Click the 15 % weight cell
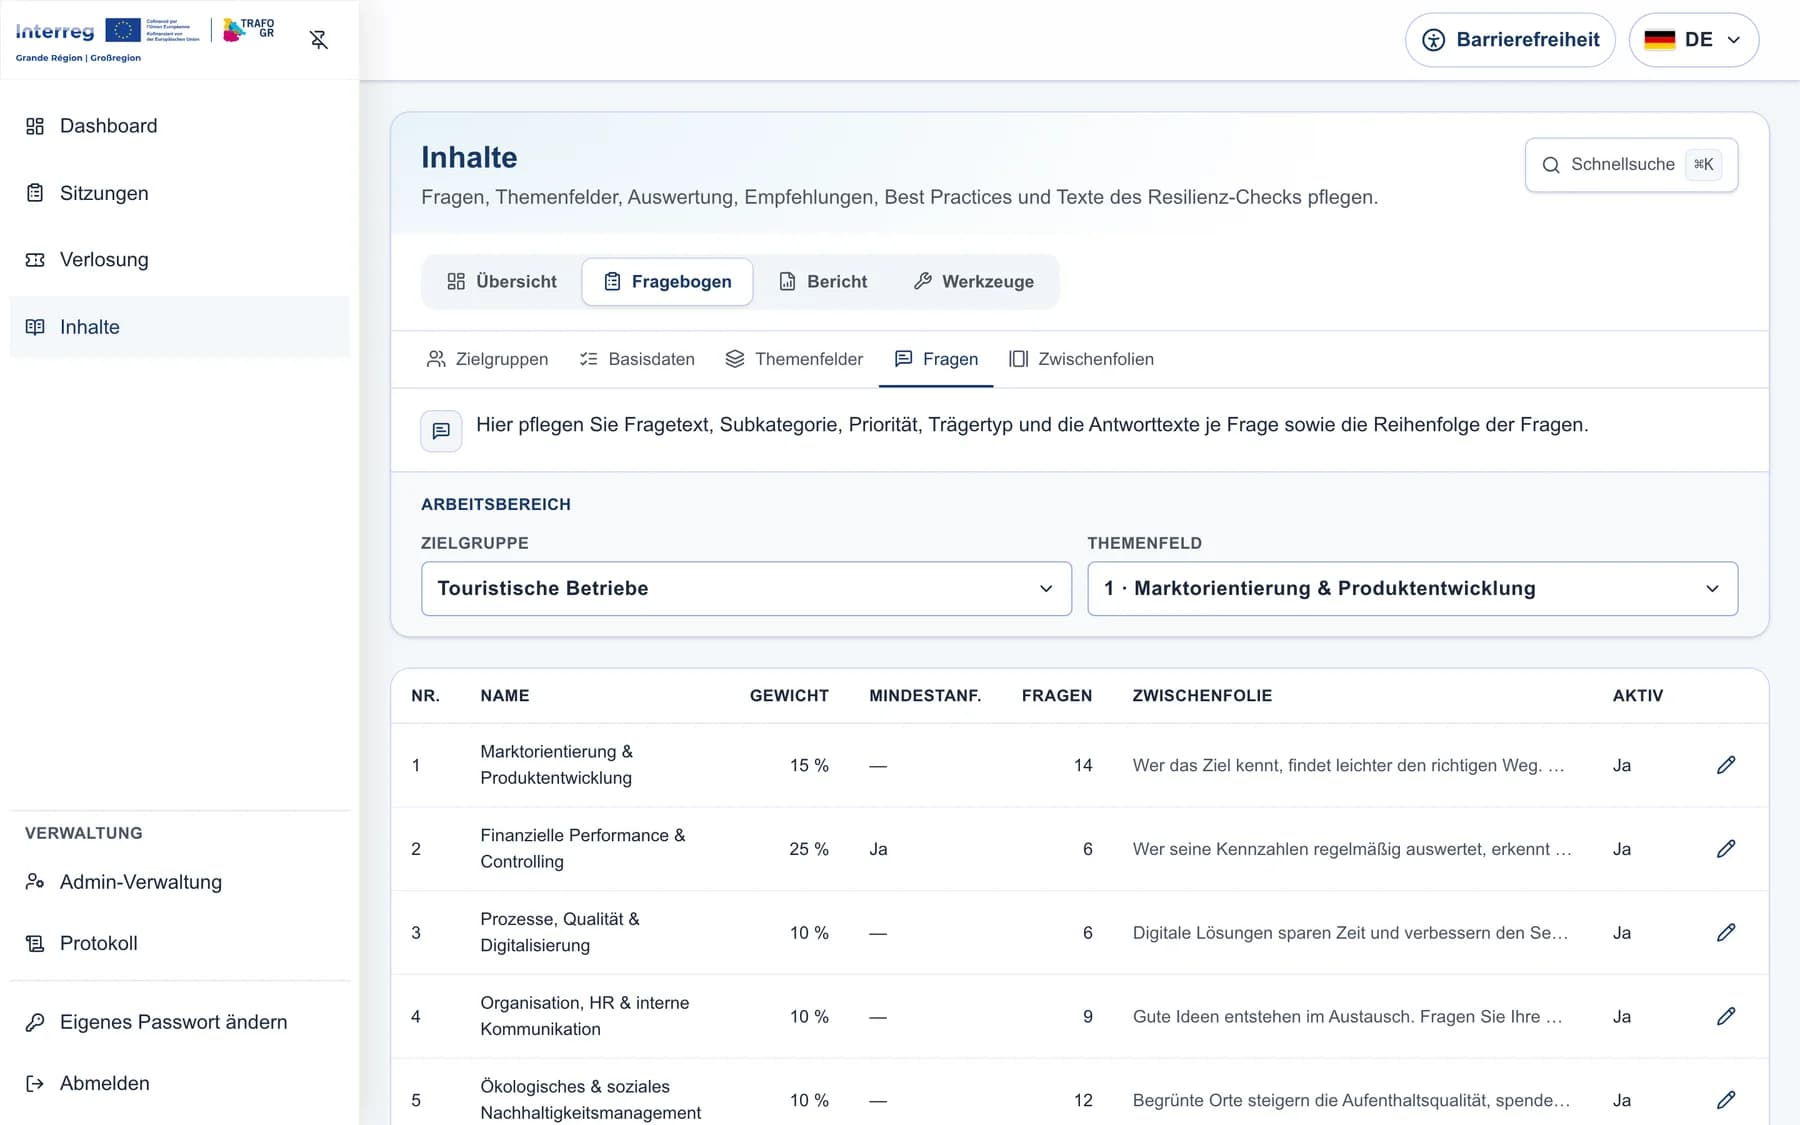The height and width of the screenshot is (1125, 1800). tap(809, 765)
